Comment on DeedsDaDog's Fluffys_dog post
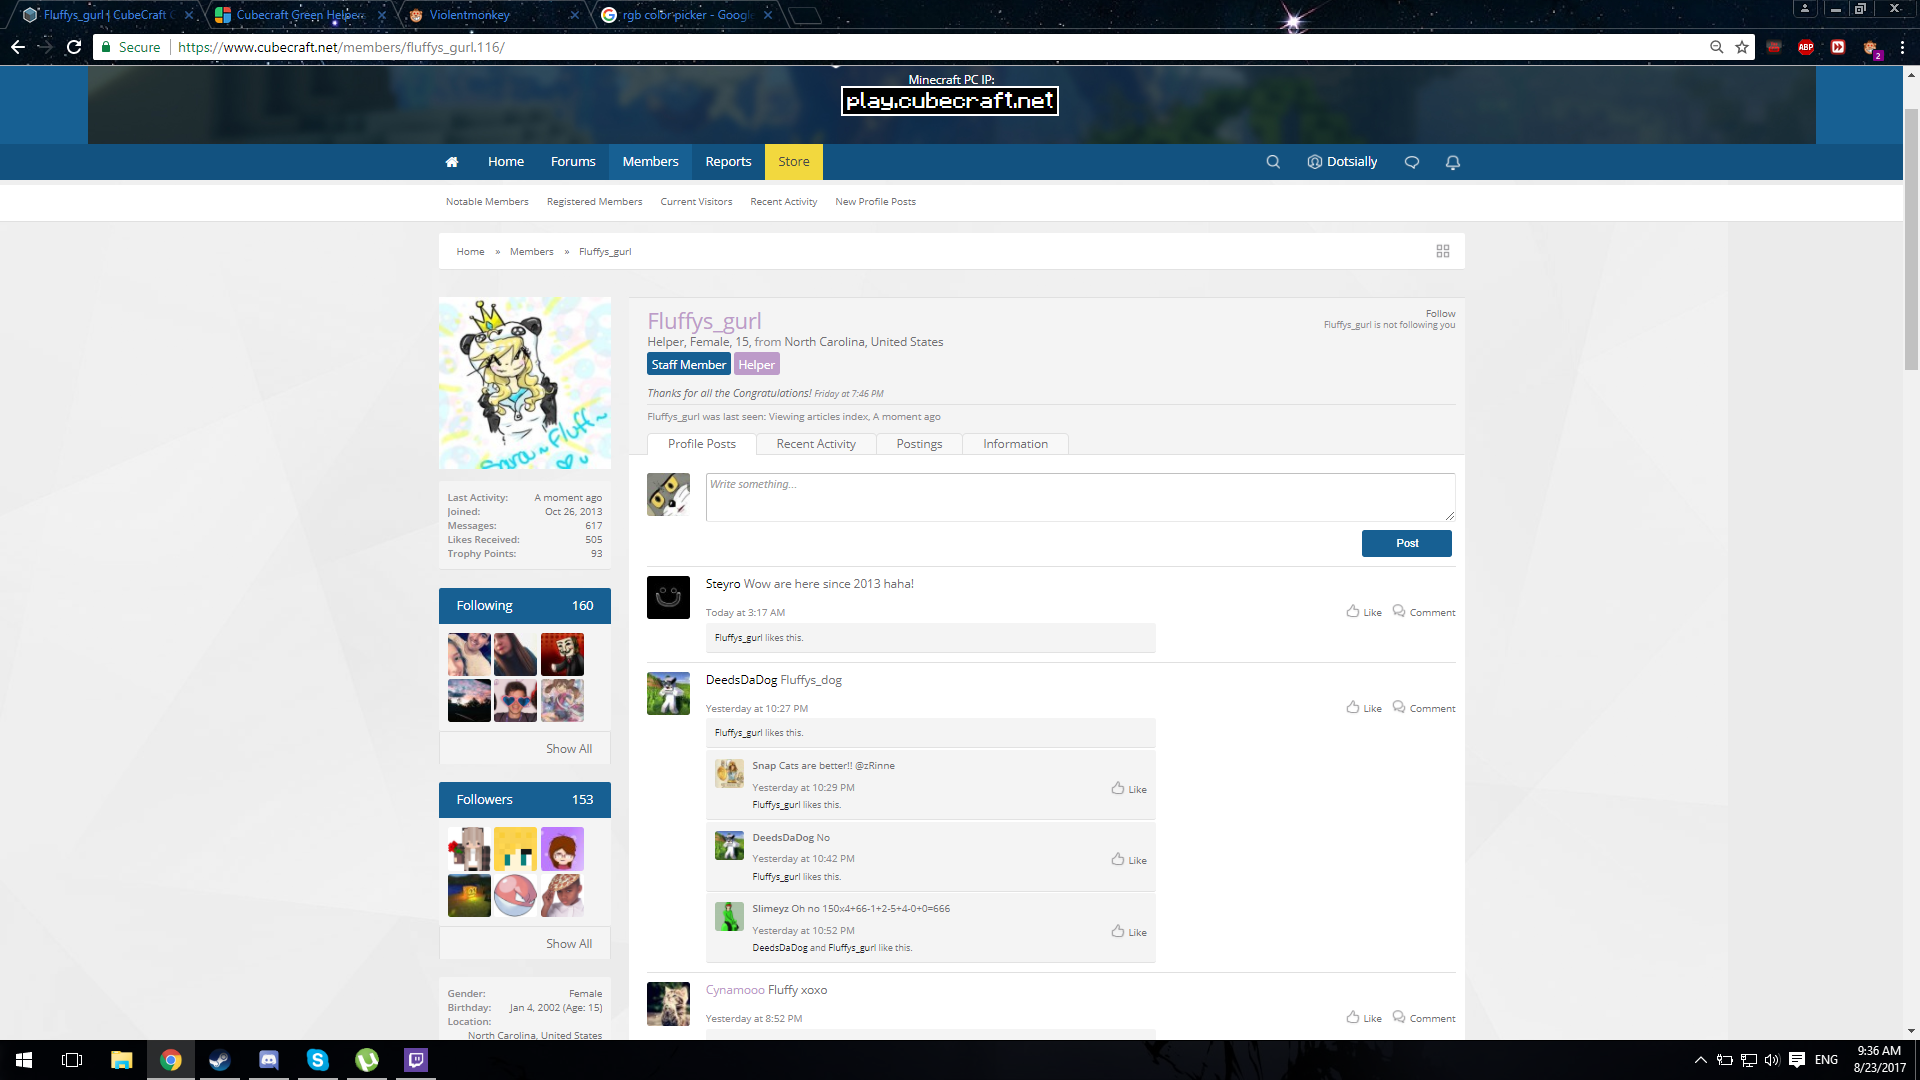 tap(1424, 708)
